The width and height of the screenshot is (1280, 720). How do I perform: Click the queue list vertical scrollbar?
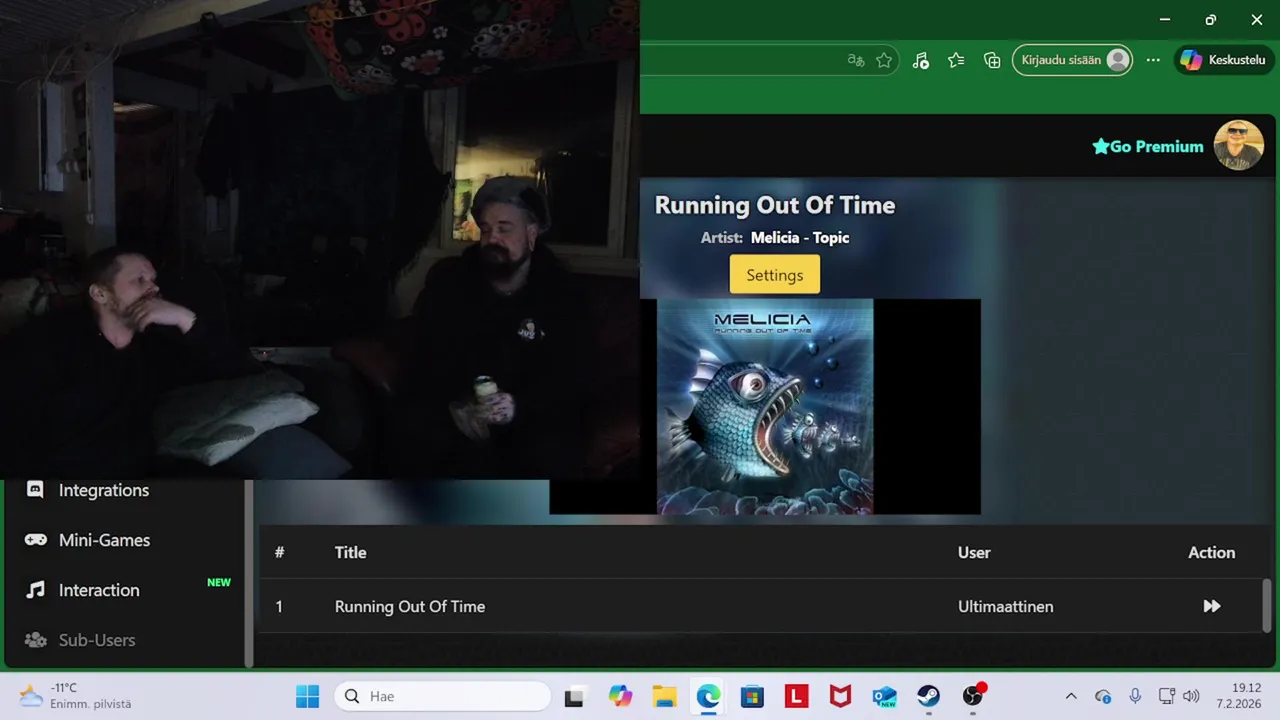(1267, 604)
